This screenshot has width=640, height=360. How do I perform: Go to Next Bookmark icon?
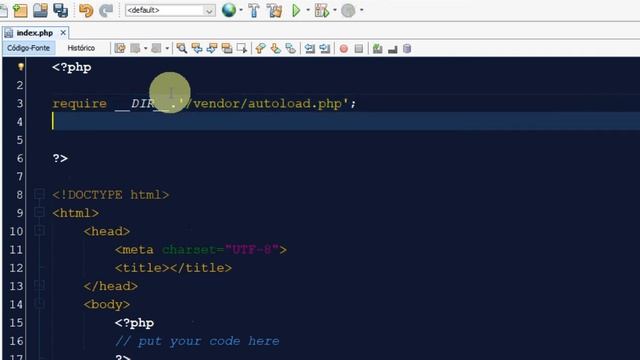[276, 49]
